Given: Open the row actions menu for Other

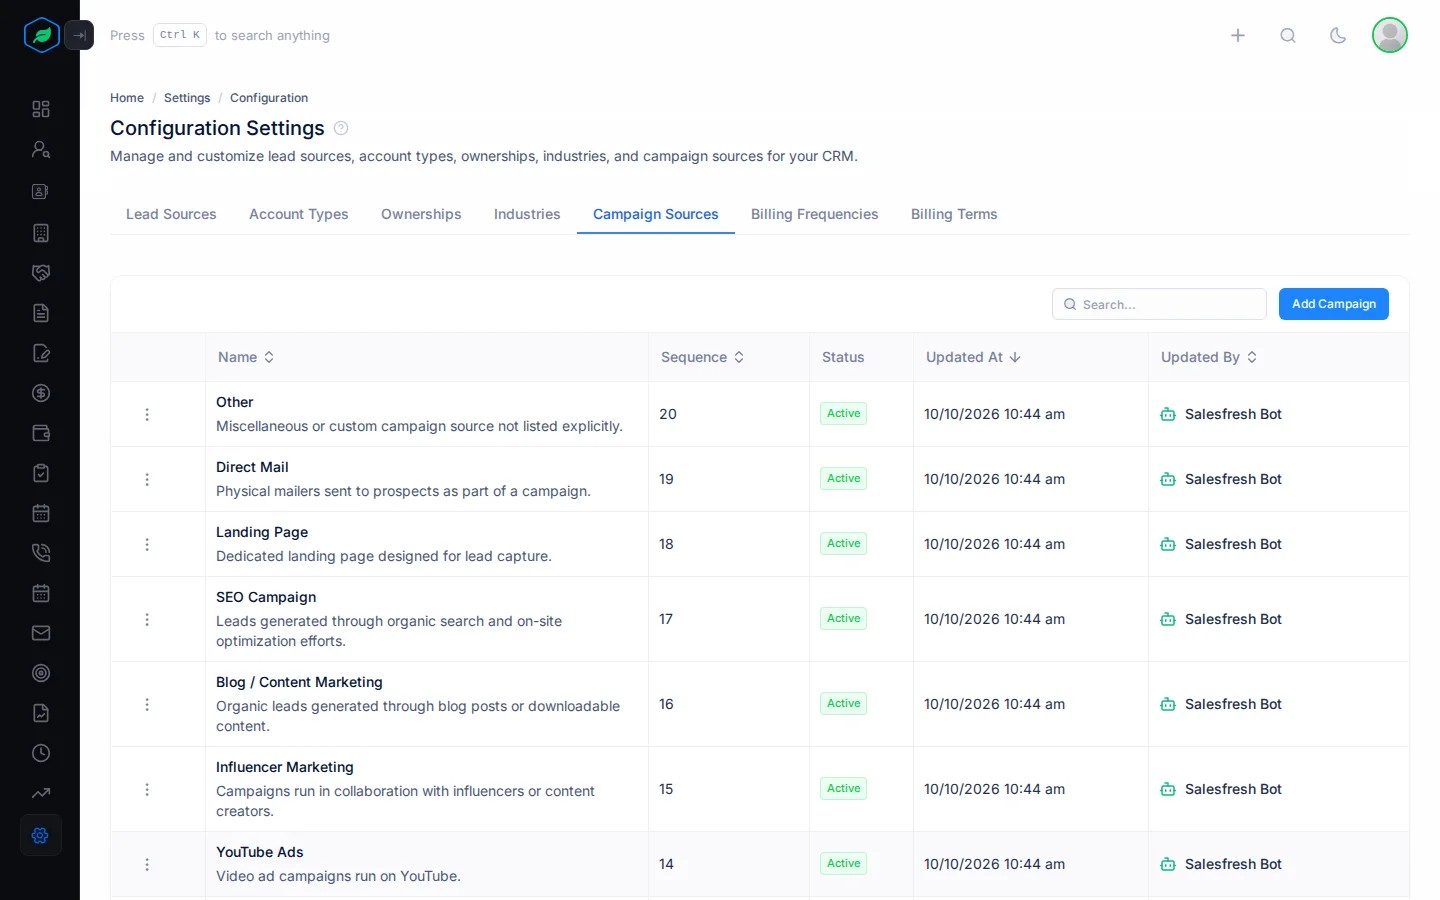Looking at the screenshot, I should point(147,414).
